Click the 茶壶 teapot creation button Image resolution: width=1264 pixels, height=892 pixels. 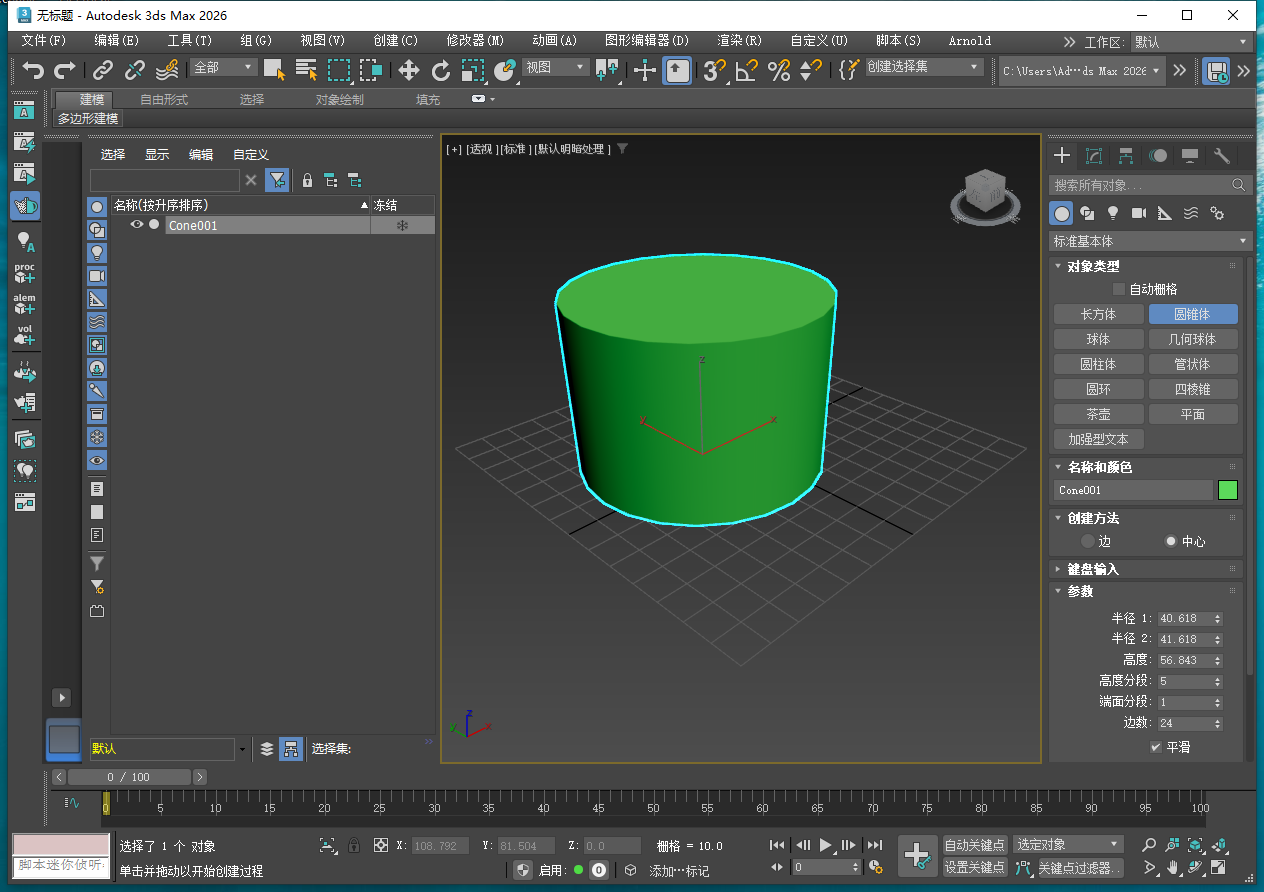click(1098, 413)
